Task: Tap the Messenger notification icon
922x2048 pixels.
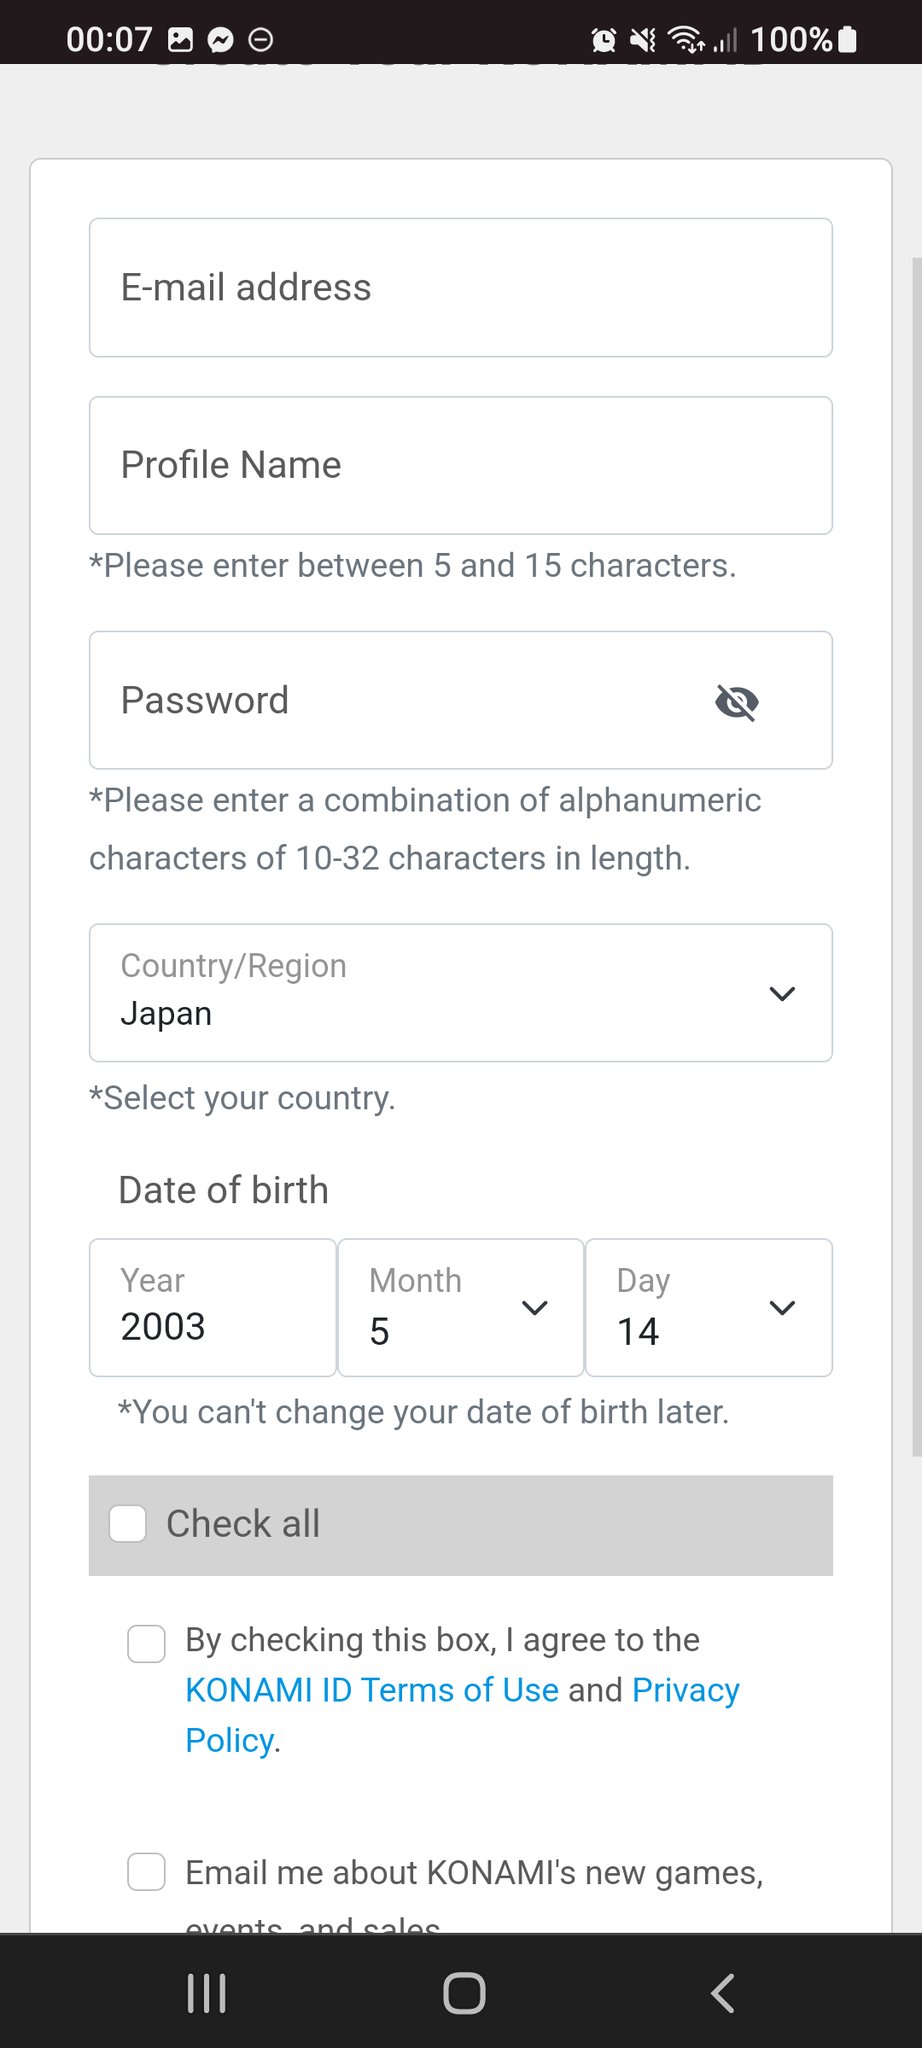Action: pos(220,40)
